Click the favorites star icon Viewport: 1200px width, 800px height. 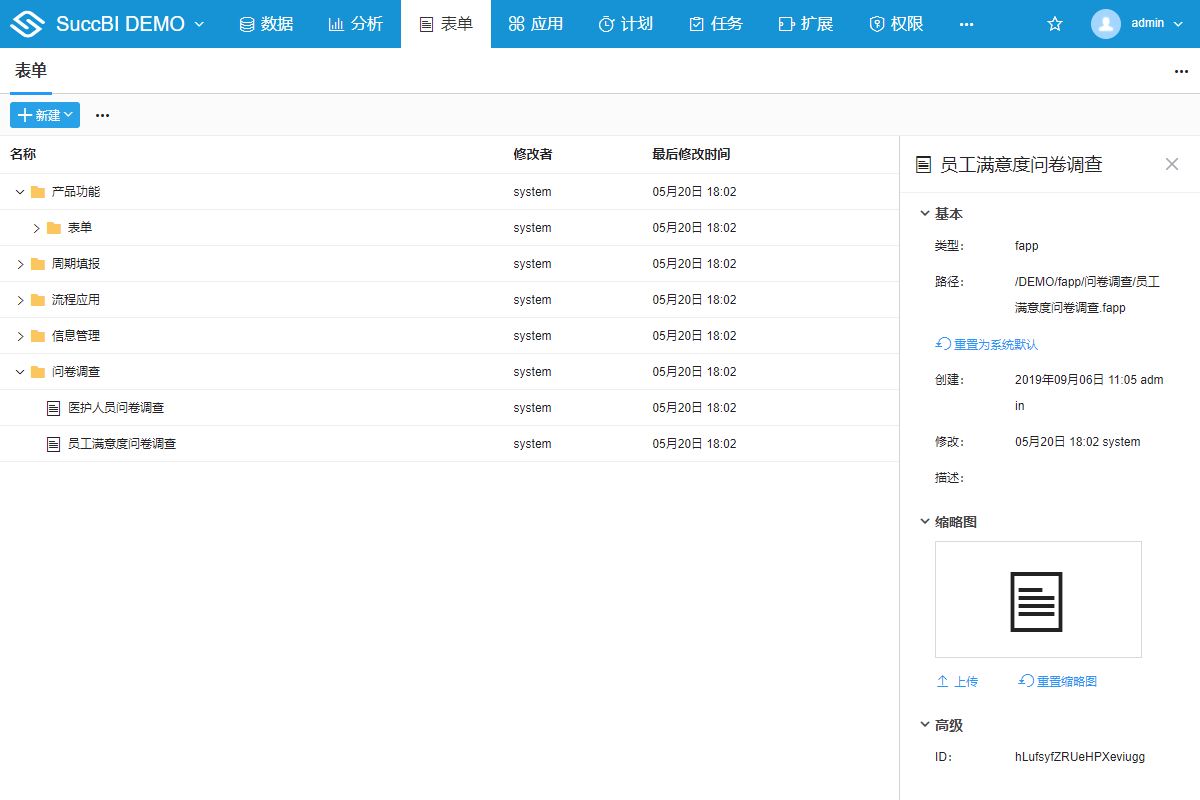point(1054,24)
